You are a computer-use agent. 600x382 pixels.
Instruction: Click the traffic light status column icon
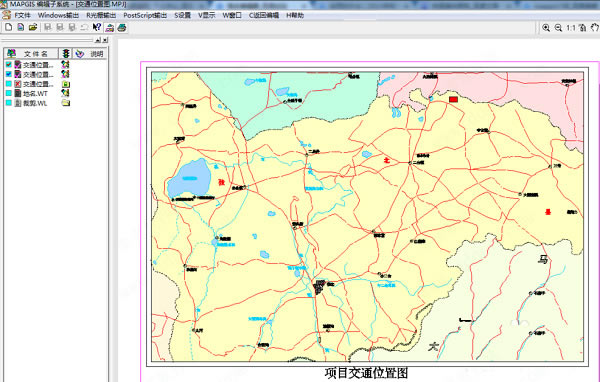66,54
